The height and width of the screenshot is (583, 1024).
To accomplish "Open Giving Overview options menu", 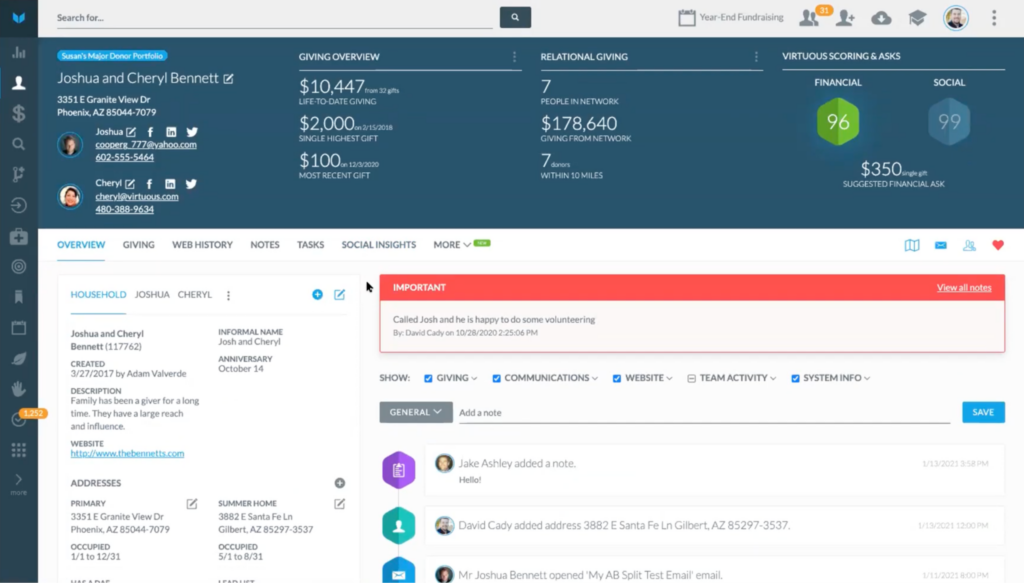I will coord(515,57).
